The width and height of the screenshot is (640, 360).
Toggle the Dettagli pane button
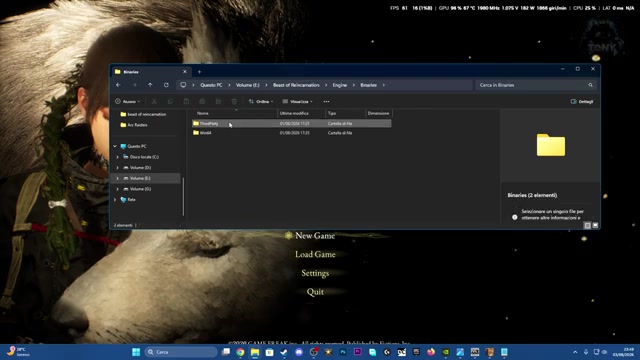(x=582, y=101)
